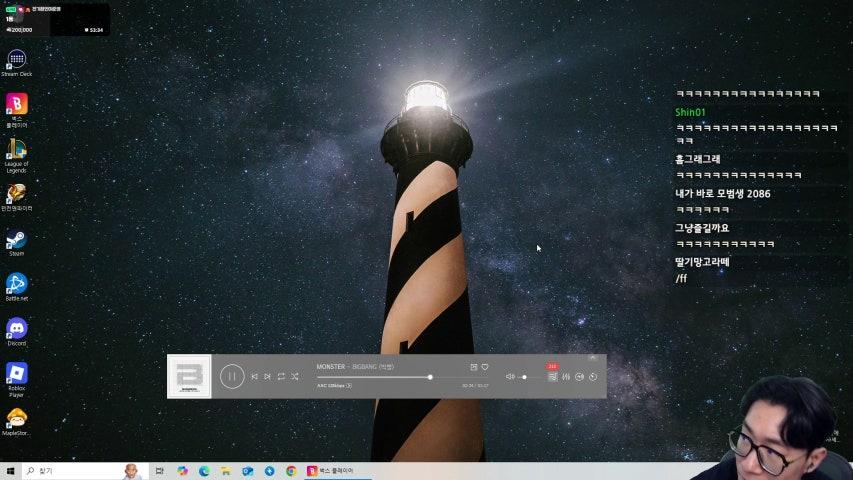Click the MONSTER song title
853x480 pixels.
click(331, 367)
